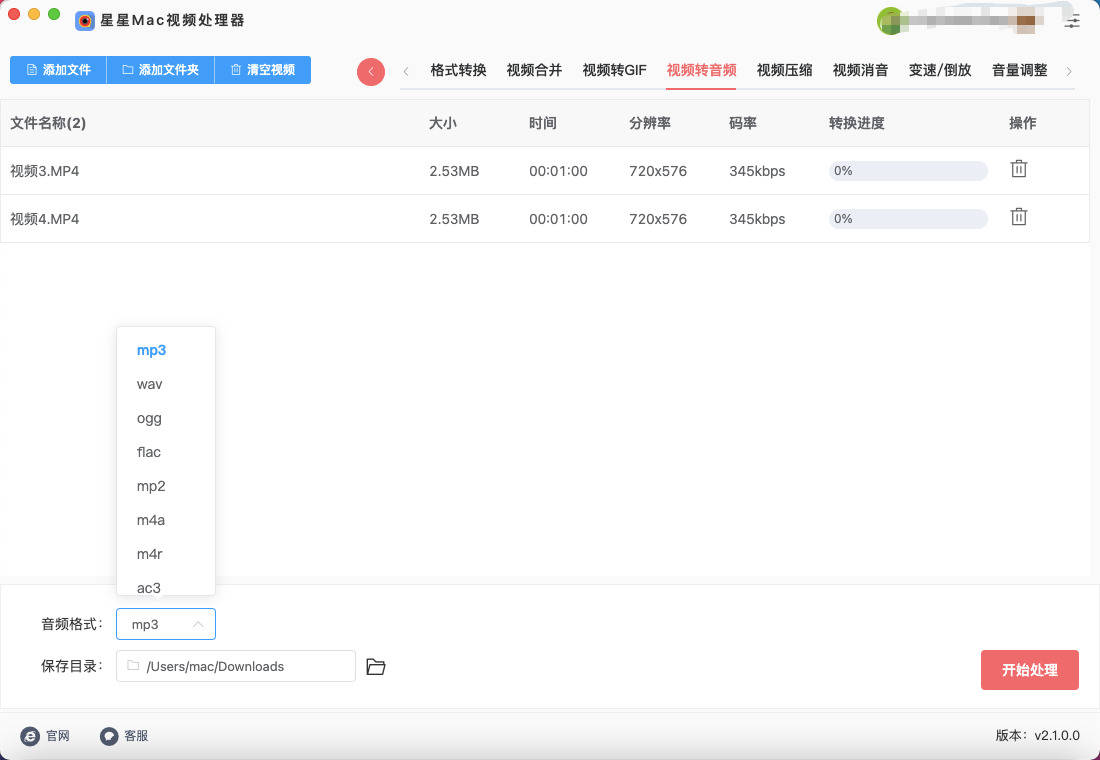This screenshot has width=1100, height=760.
Task: Delete the 视频3.MP4 file row
Action: click(1018, 169)
